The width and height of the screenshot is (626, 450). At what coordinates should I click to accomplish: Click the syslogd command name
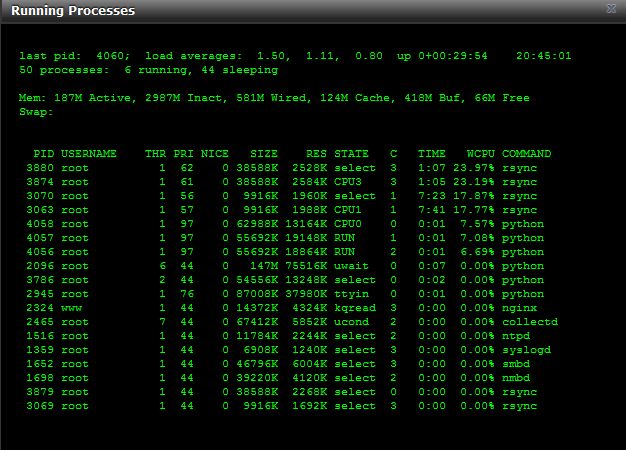pos(526,350)
